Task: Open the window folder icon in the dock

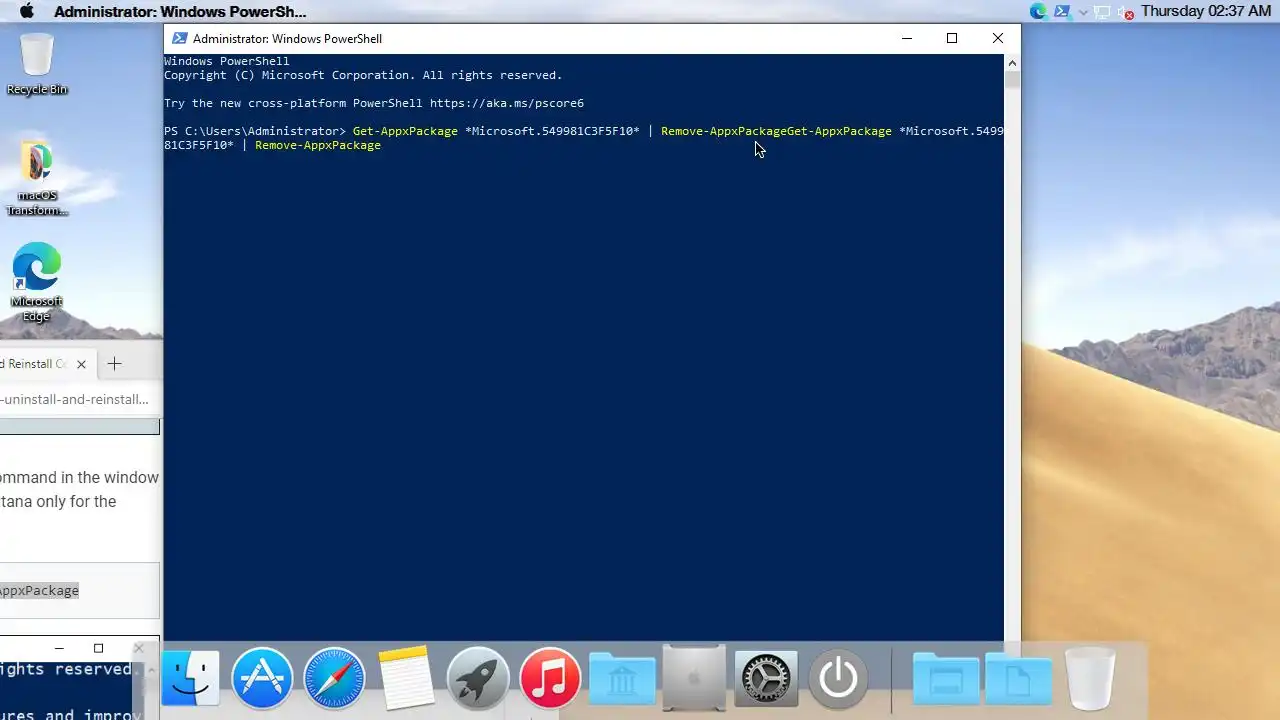Action: [946, 680]
